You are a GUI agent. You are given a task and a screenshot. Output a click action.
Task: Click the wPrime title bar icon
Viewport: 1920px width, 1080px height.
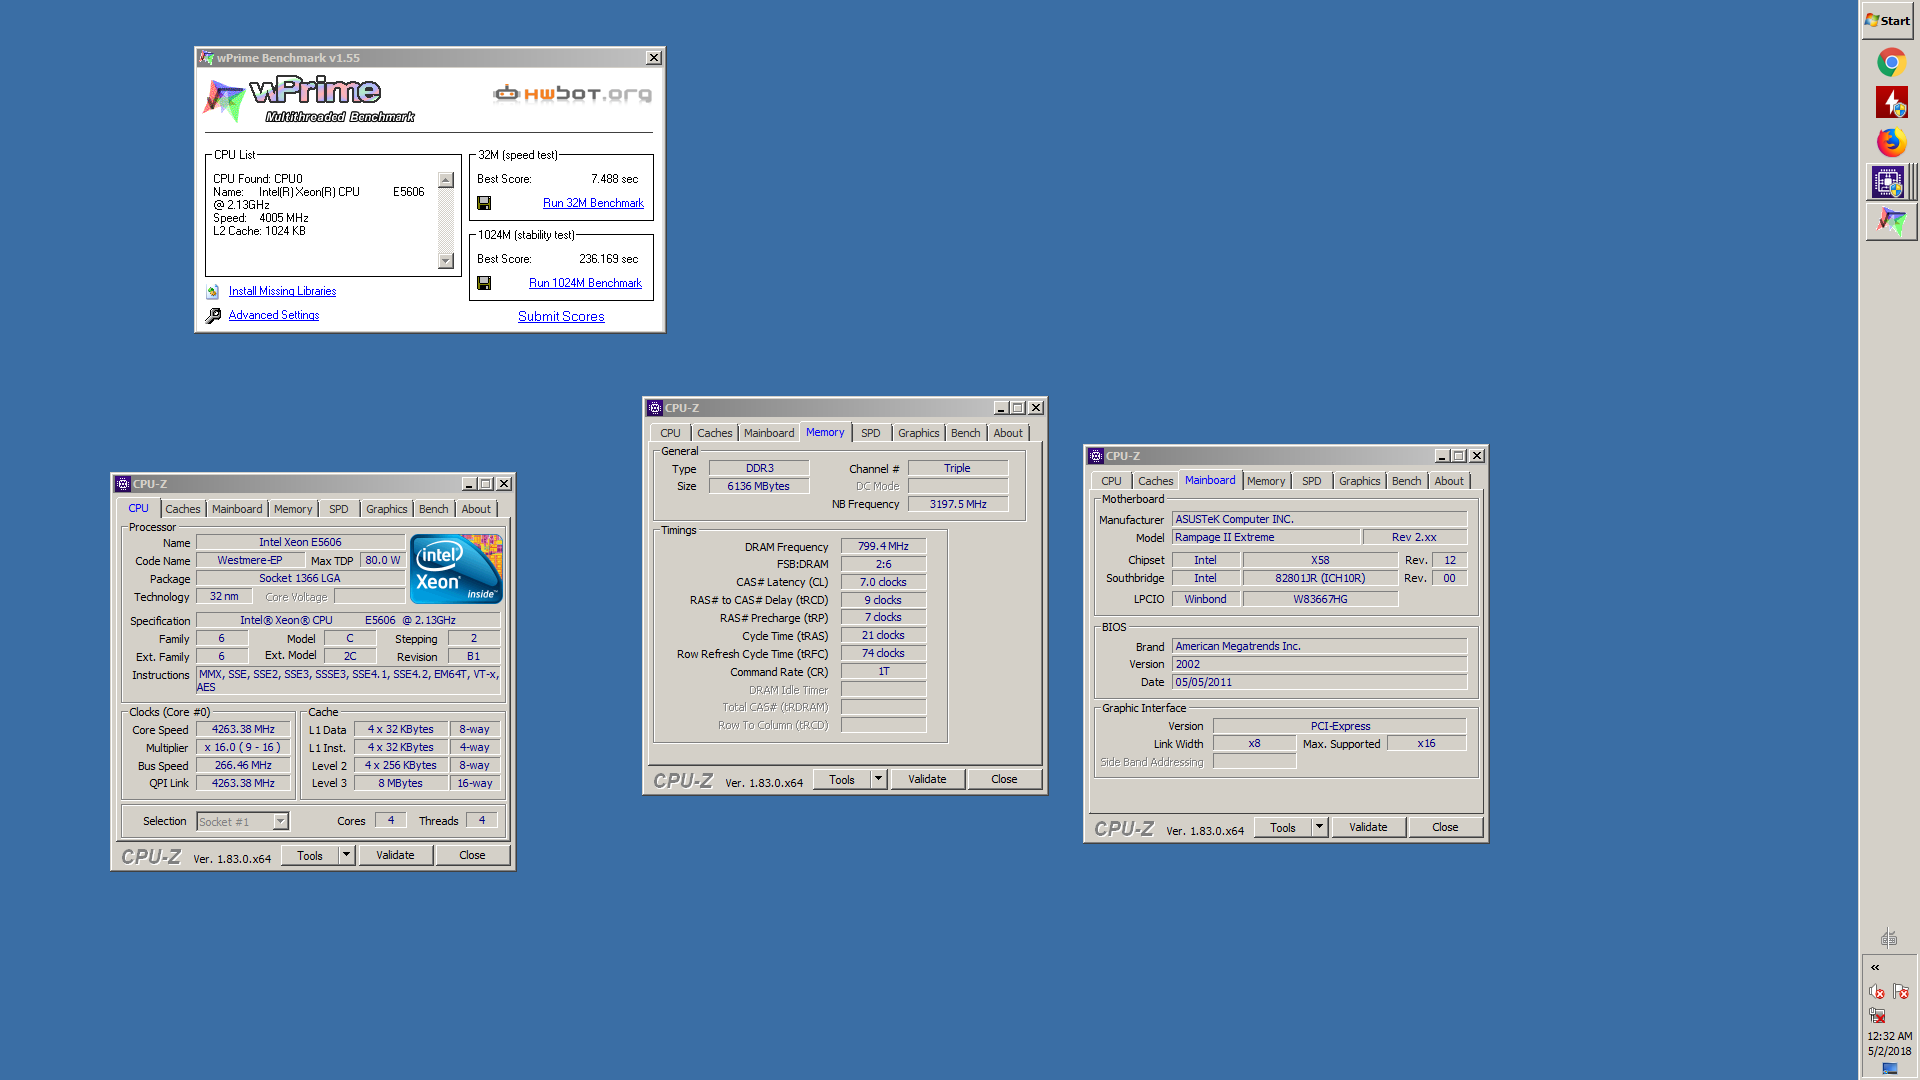tap(207, 58)
